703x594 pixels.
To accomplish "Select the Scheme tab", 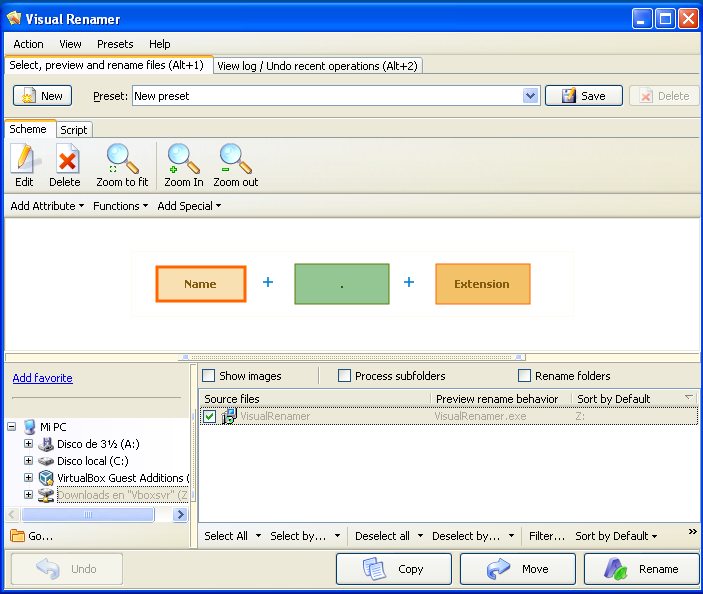I will click(28, 129).
